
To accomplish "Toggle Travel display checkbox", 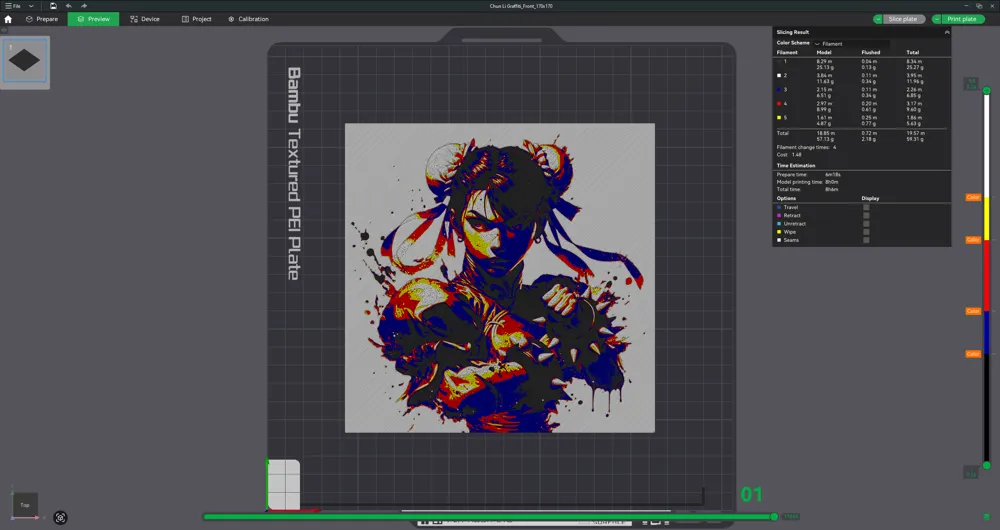I will (x=866, y=207).
